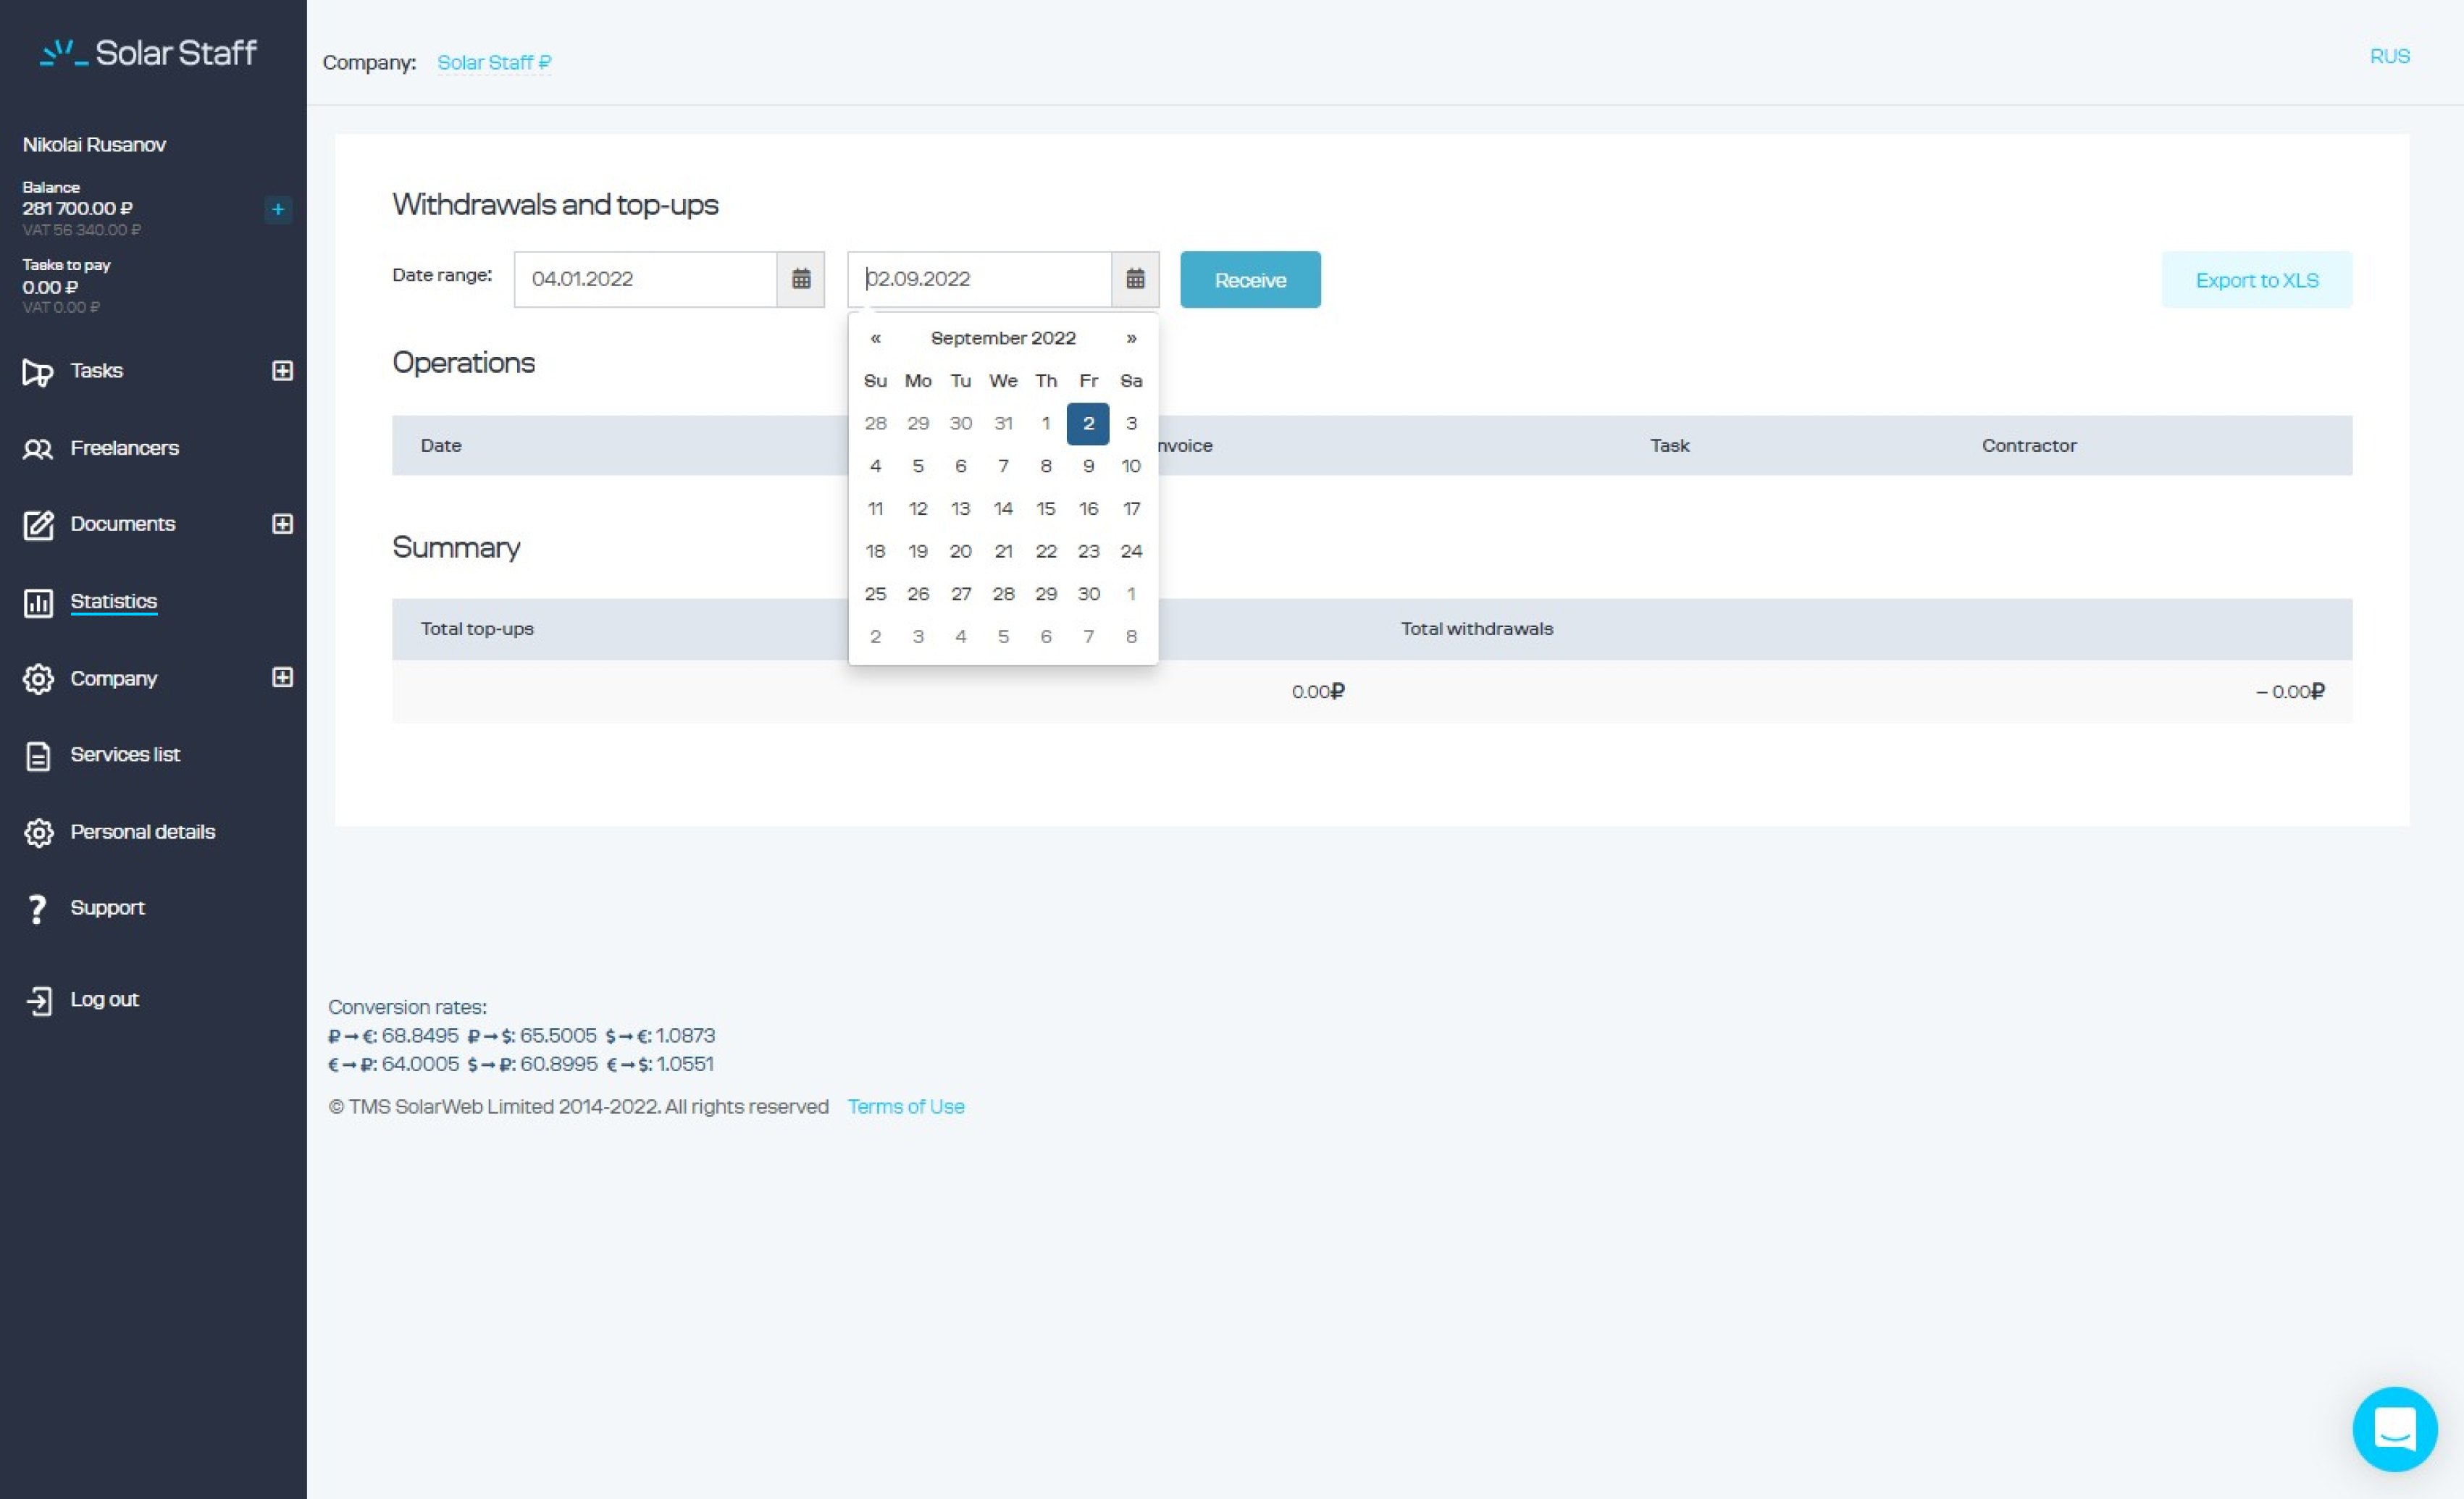Expand the Documents submenu plus button
Image resolution: width=2464 pixels, height=1499 pixels.
(x=282, y=524)
